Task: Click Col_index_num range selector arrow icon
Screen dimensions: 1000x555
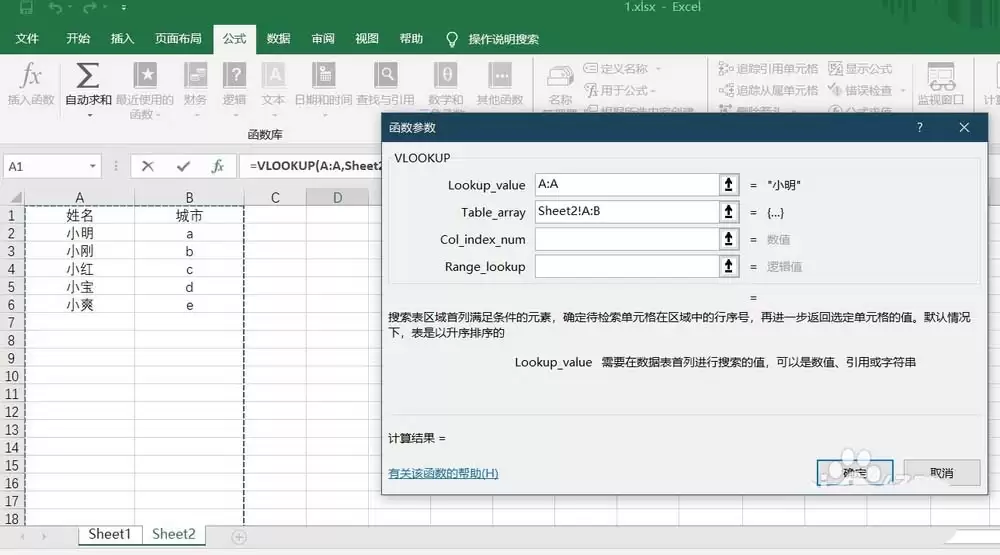Action: point(728,239)
